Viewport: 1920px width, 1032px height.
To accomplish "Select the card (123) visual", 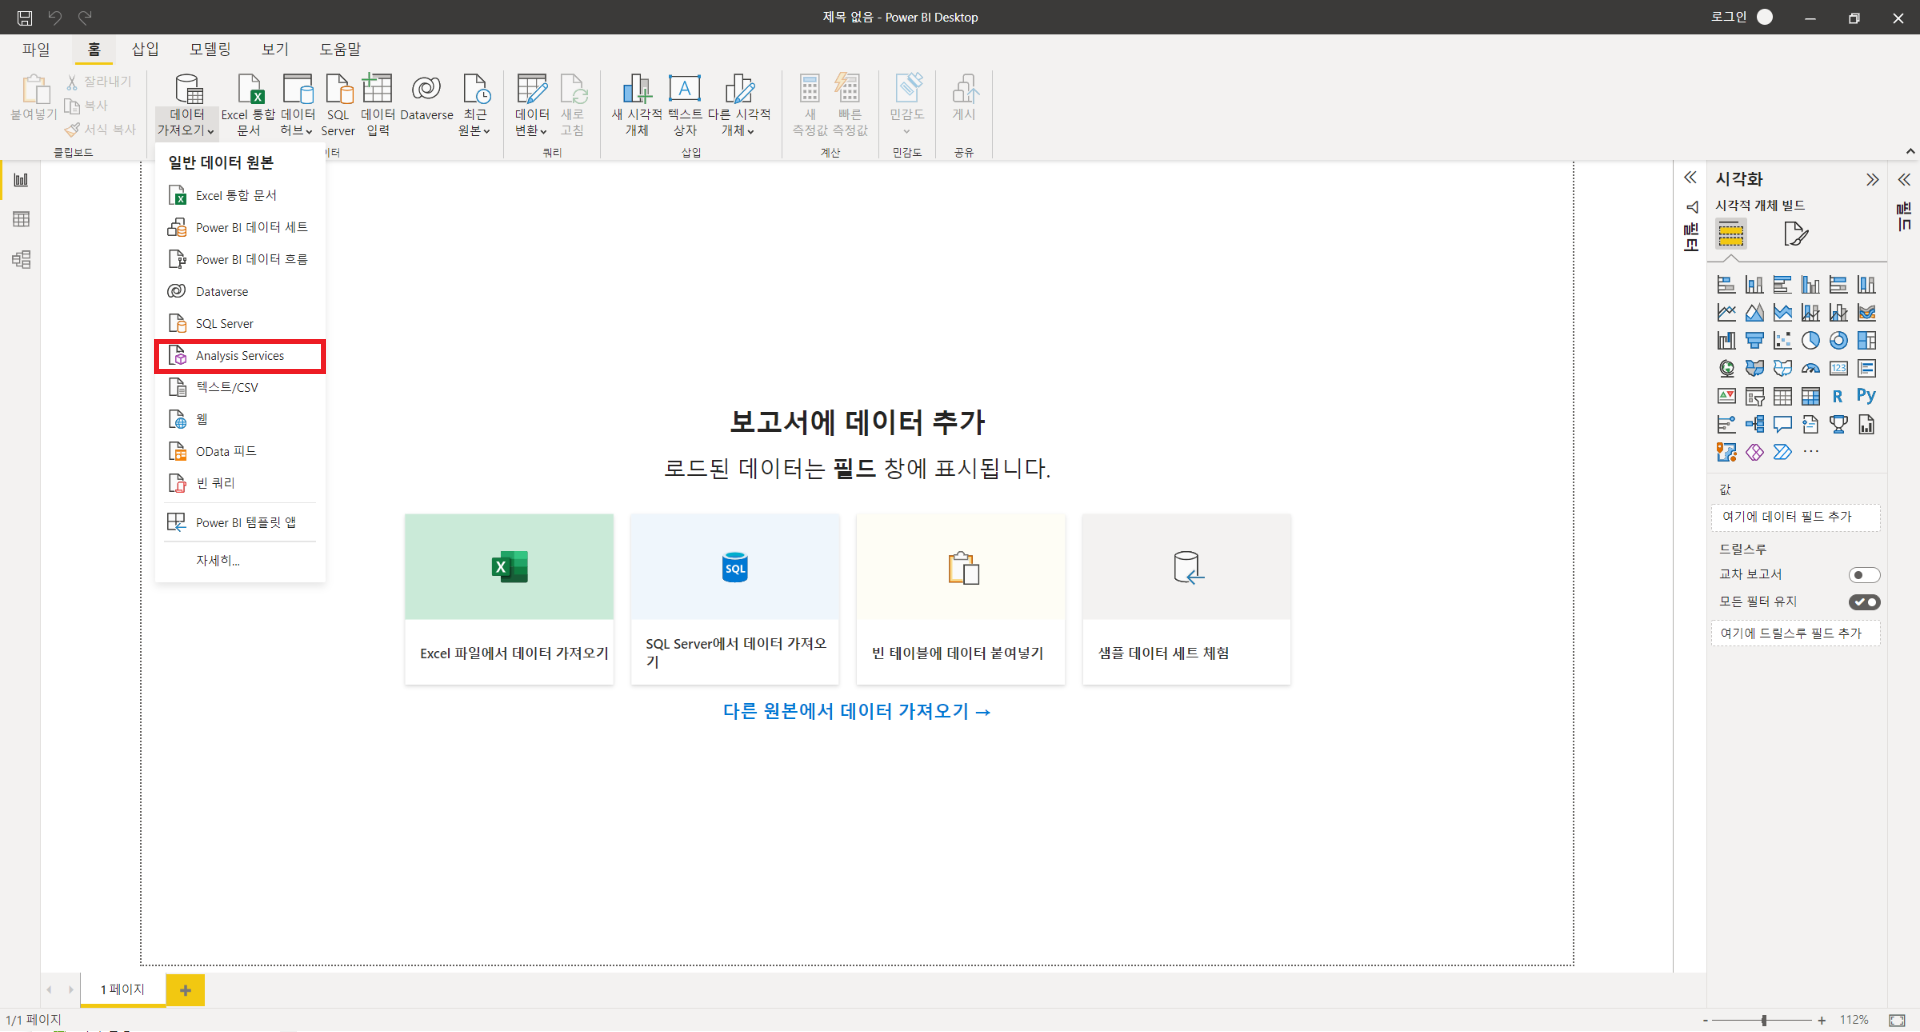I will (x=1838, y=369).
